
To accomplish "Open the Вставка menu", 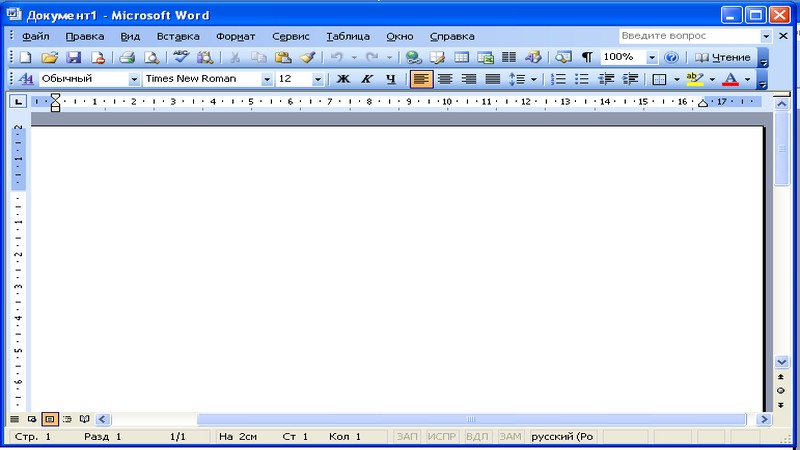I will coord(178,37).
